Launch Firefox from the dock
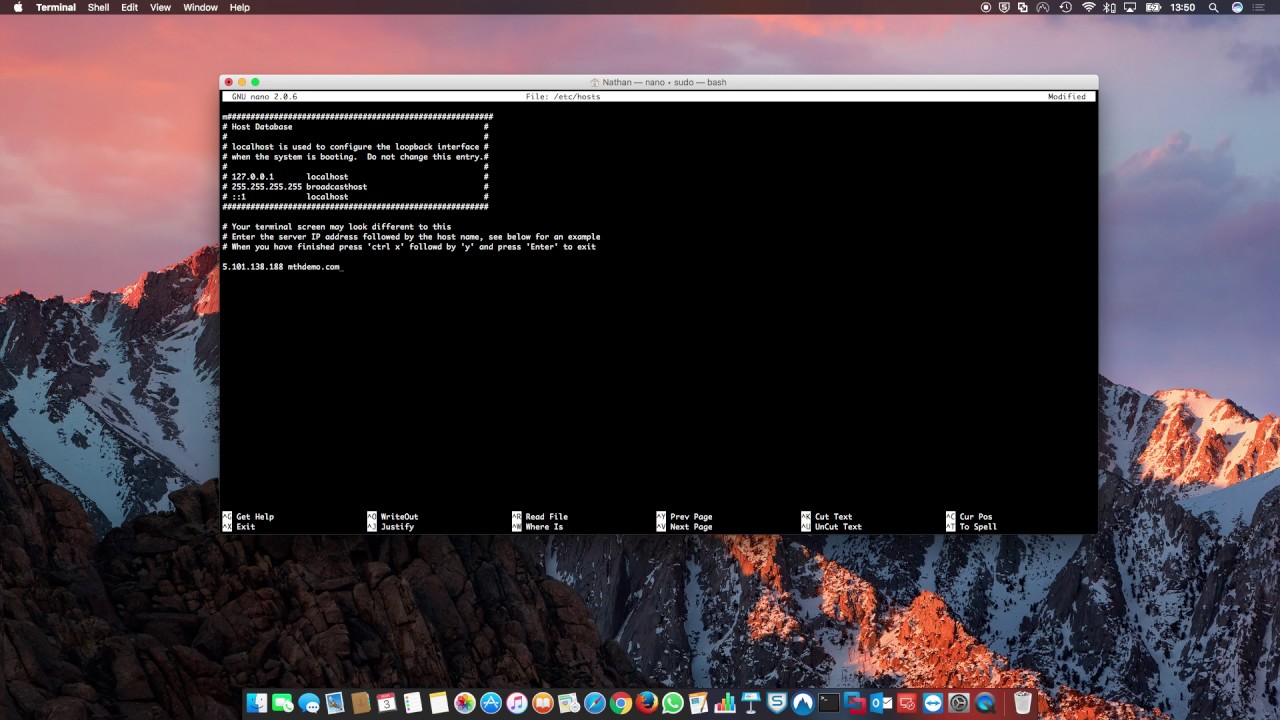Image resolution: width=1280 pixels, height=720 pixels. coord(646,703)
